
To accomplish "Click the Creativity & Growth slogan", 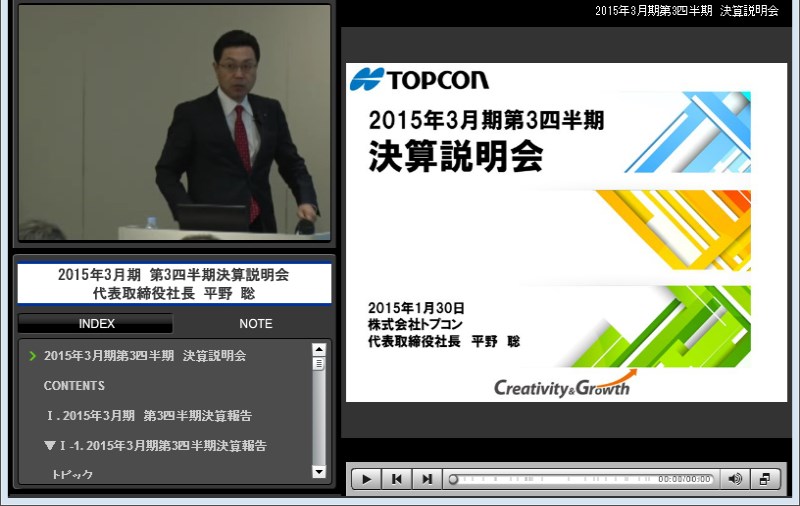I will coord(565,384).
